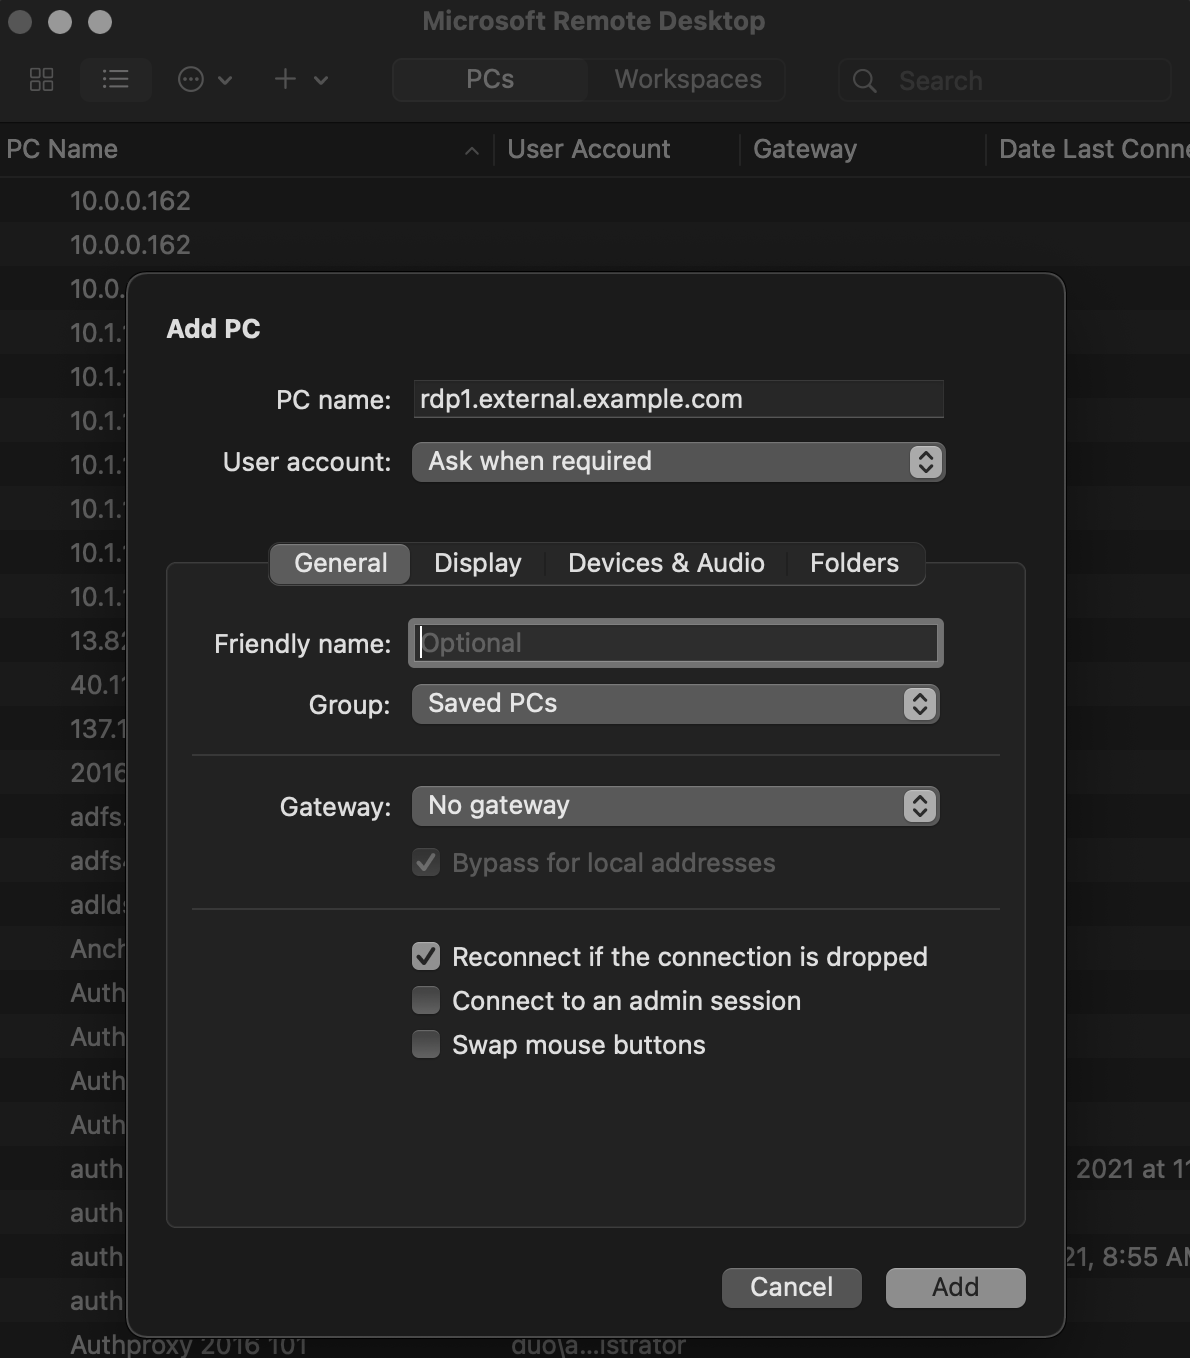This screenshot has height=1358, width=1190.
Task: Open the Gateway dropdown showing No gateway
Action: (675, 806)
